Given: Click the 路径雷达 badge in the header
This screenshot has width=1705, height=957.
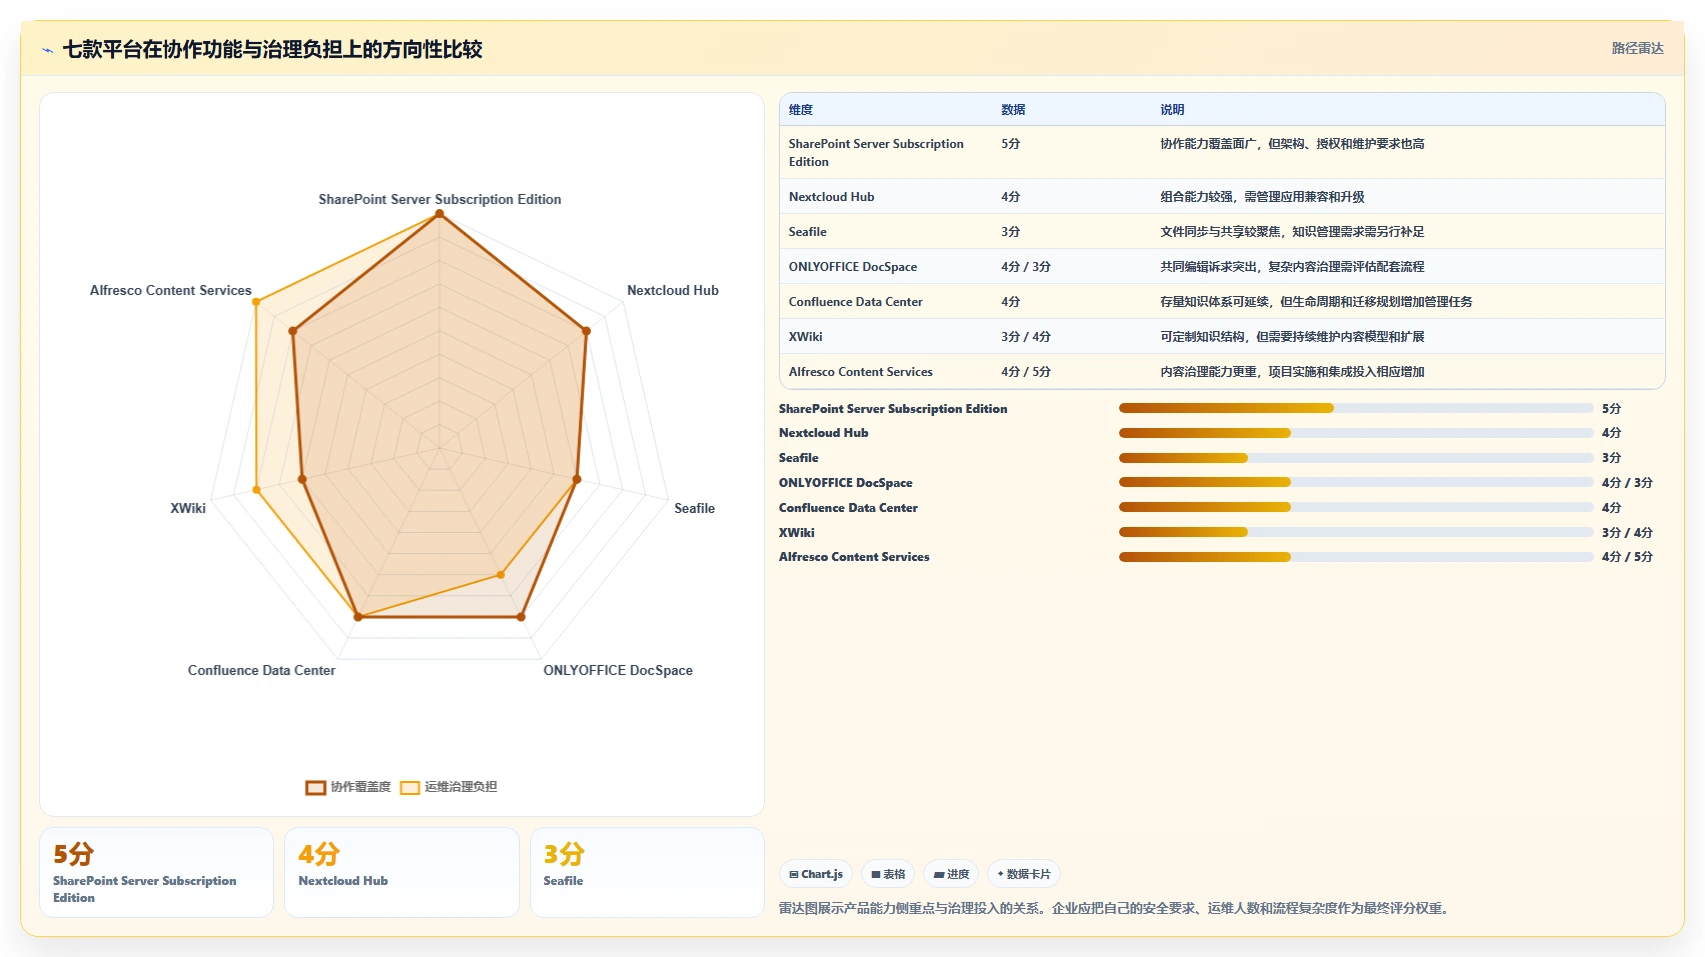Looking at the screenshot, I should pos(1637,48).
